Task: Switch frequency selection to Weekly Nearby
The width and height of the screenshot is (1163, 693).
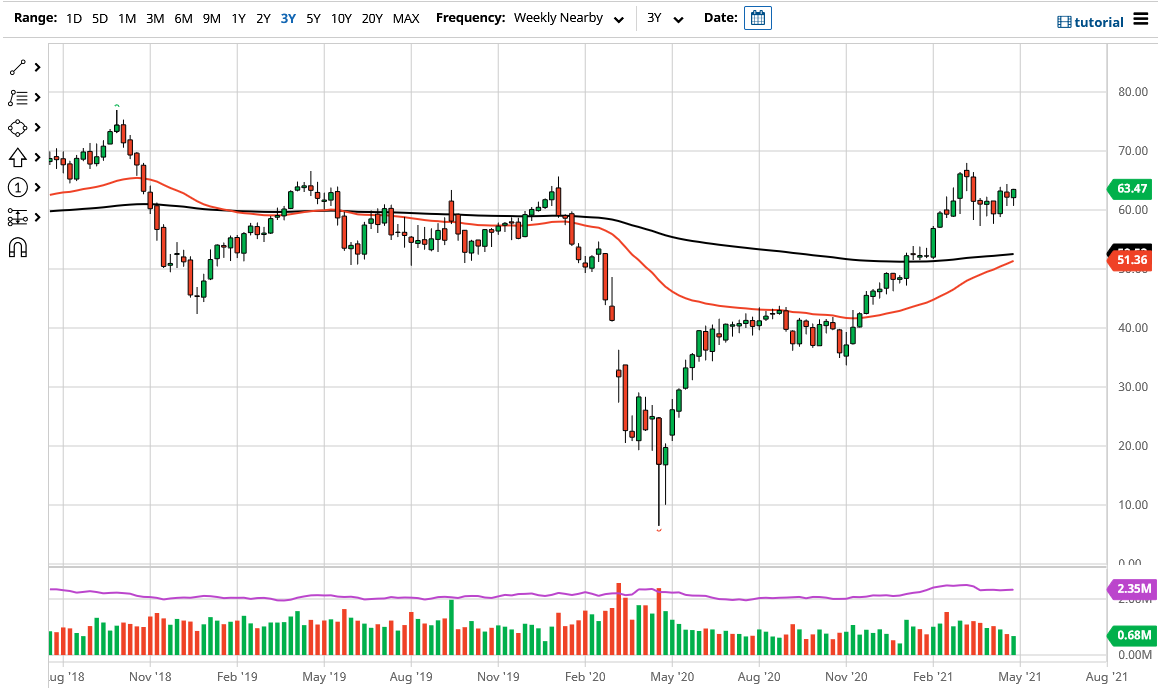Action: 558,18
